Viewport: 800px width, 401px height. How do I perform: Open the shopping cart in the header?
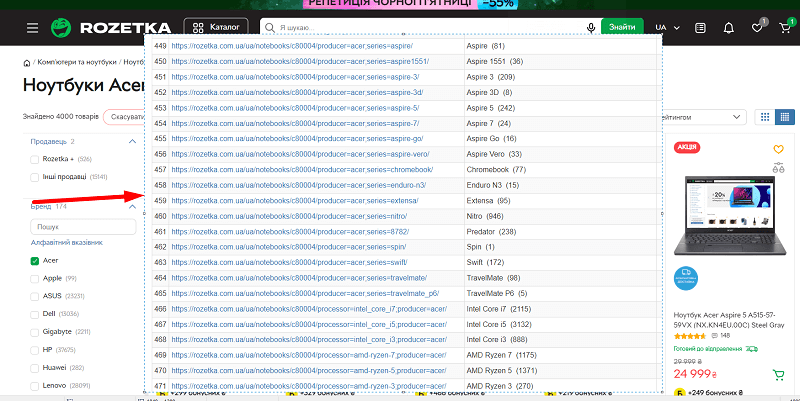pyautogui.click(x=785, y=28)
